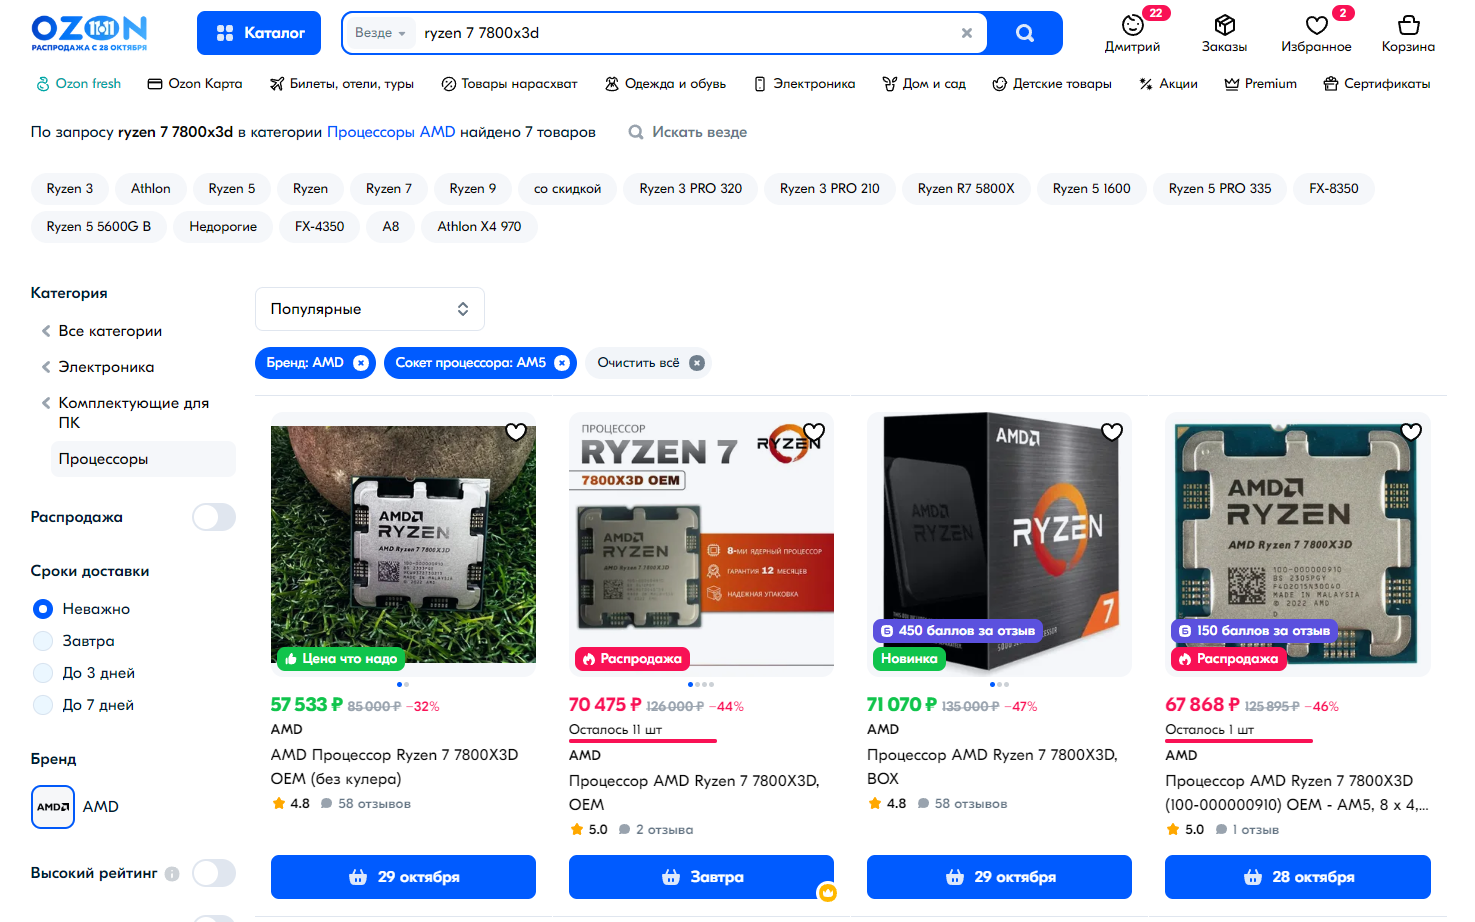Open the Популярные sort dropdown
1475x922 pixels.
coord(370,309)
